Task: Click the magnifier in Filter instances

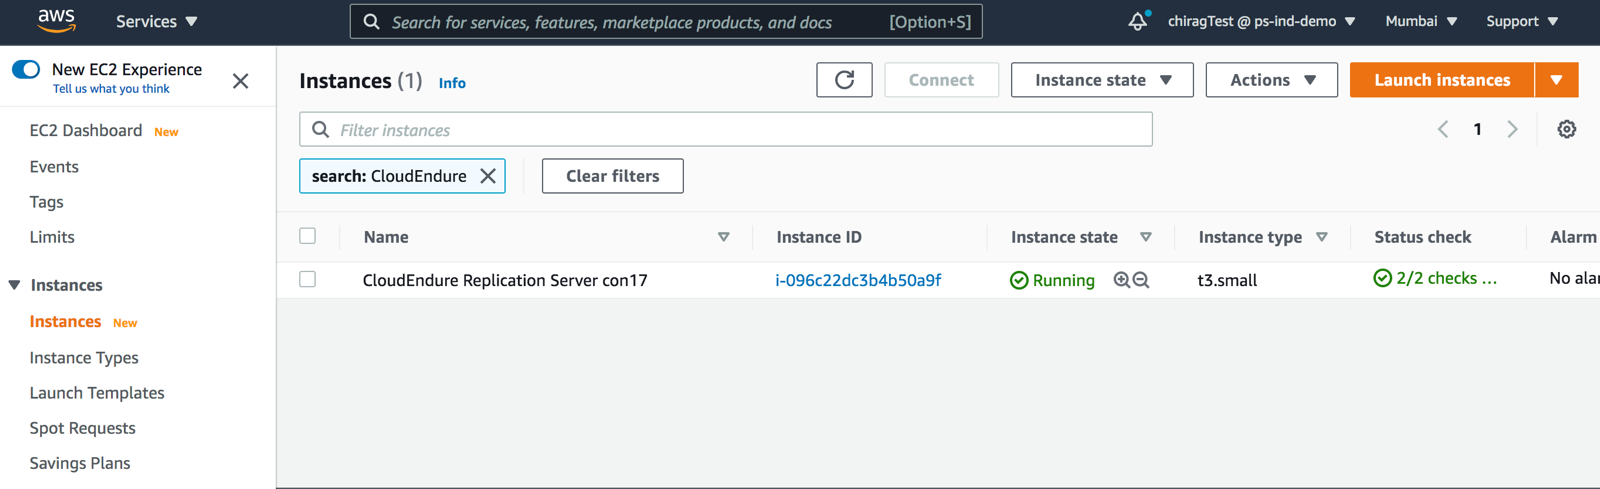Action: (x=320, y=130)
